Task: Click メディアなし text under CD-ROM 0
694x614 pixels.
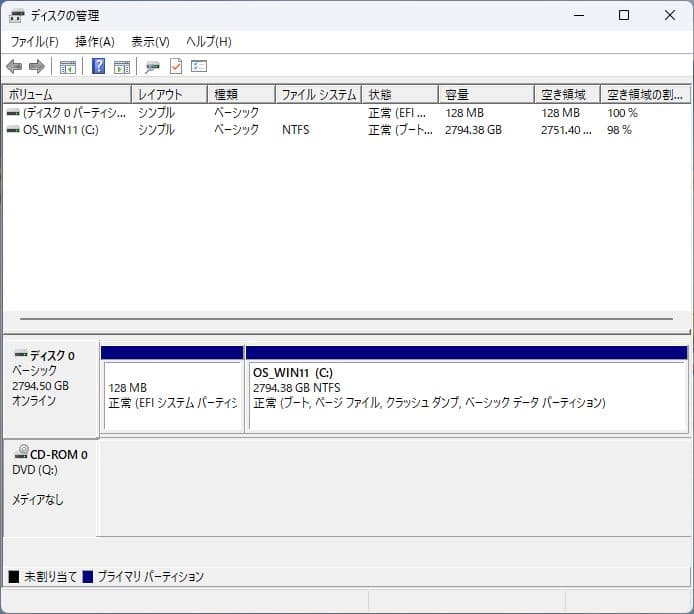Action: (38, 500)
